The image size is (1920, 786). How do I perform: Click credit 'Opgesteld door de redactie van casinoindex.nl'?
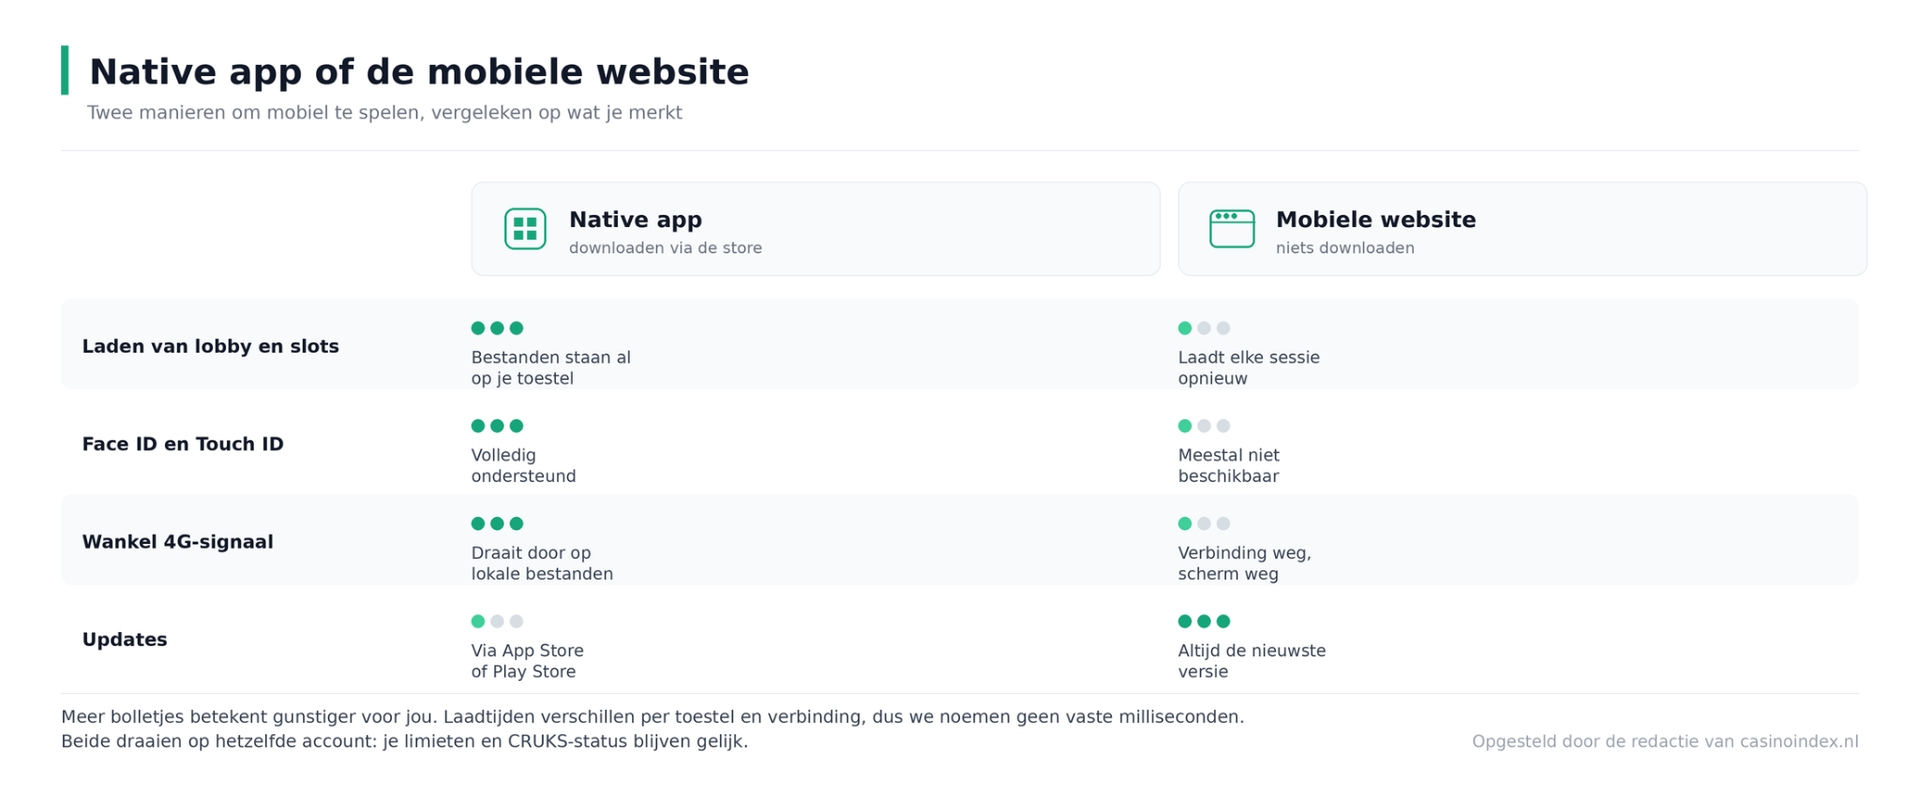tap(1665, 742)
